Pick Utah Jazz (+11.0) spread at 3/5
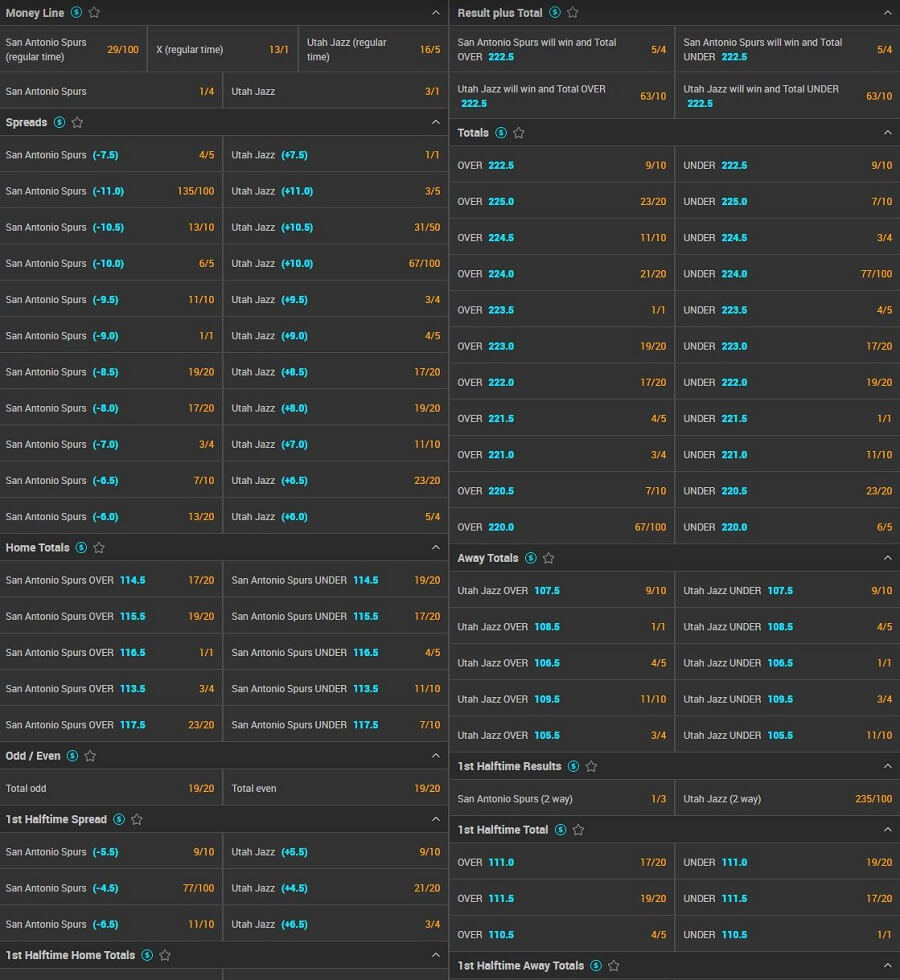This screenshot has width=900, height=980. pos(336,191)
